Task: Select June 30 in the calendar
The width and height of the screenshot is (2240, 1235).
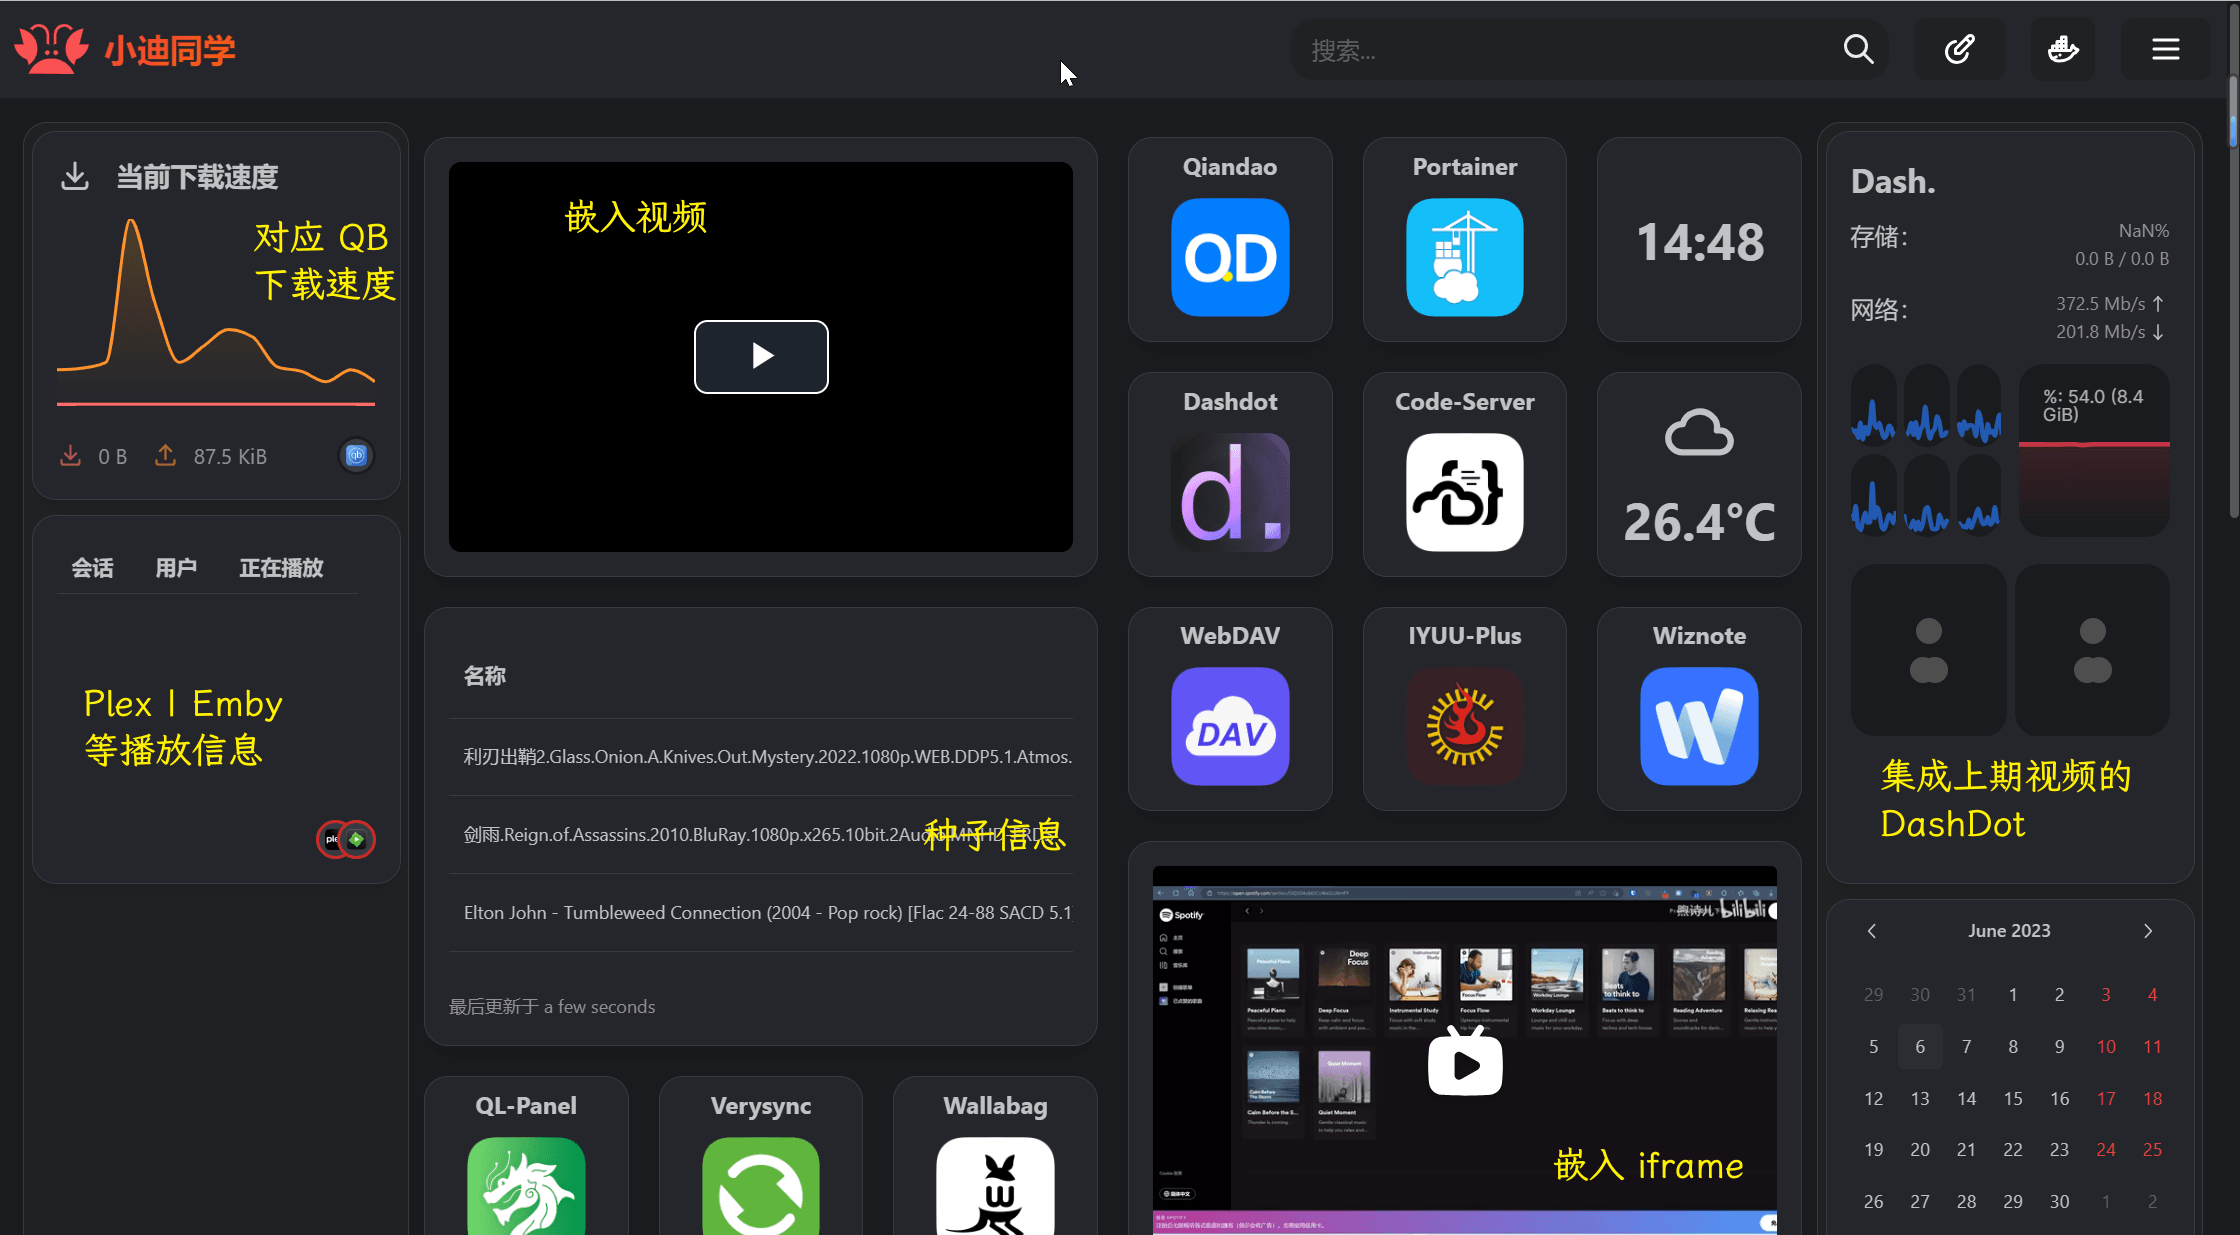Action: point(2059,1202)
